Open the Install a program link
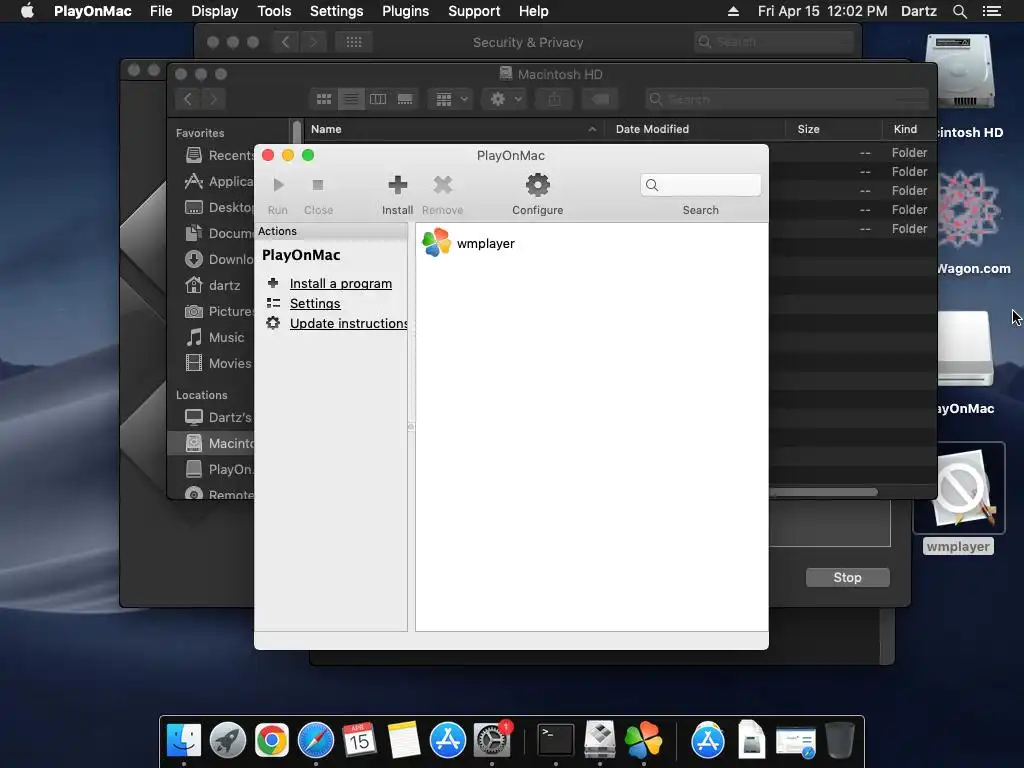 point(341,283)
